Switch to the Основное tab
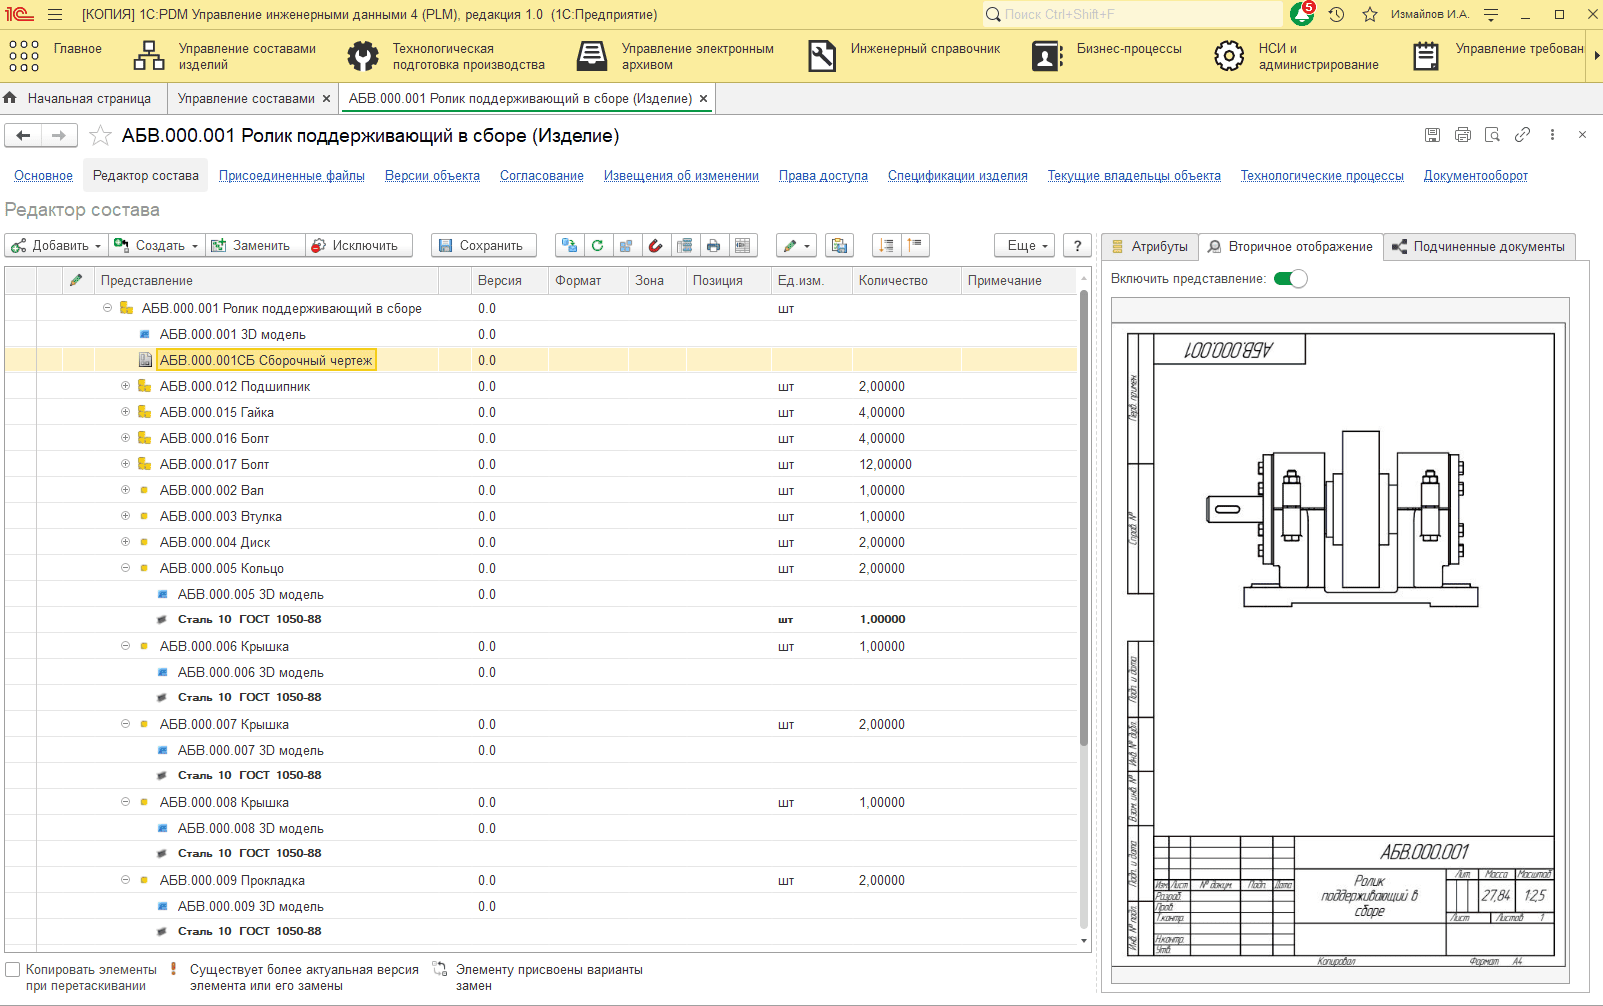Viewport: 1603px width, 1006px height. click(43, 176)
